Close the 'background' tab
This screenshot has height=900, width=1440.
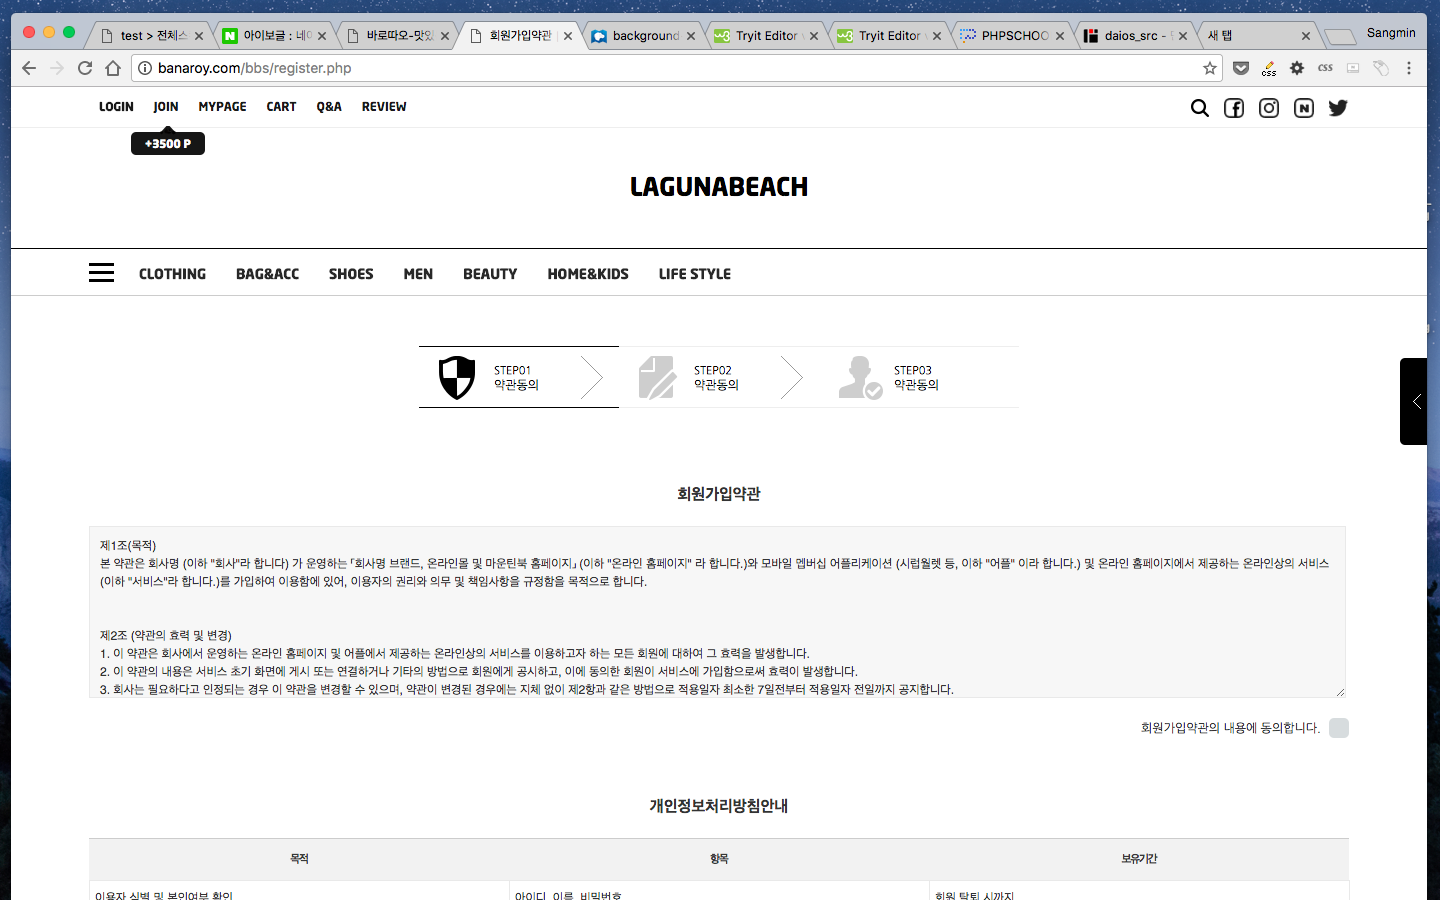[691, 36]
